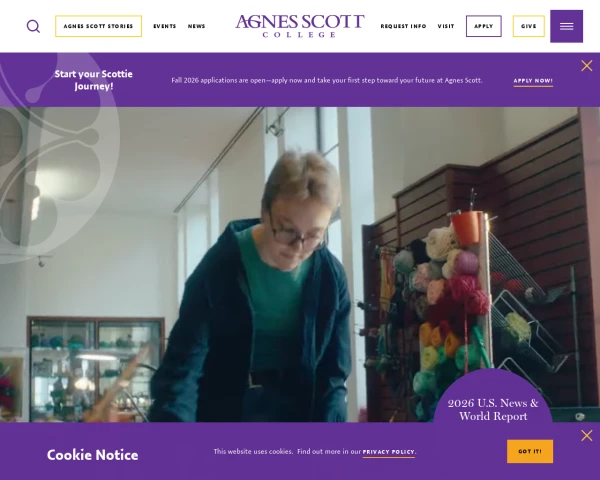600x480 pixels.
Task: Follow the Apply Now! link
Action: (533, 81)
